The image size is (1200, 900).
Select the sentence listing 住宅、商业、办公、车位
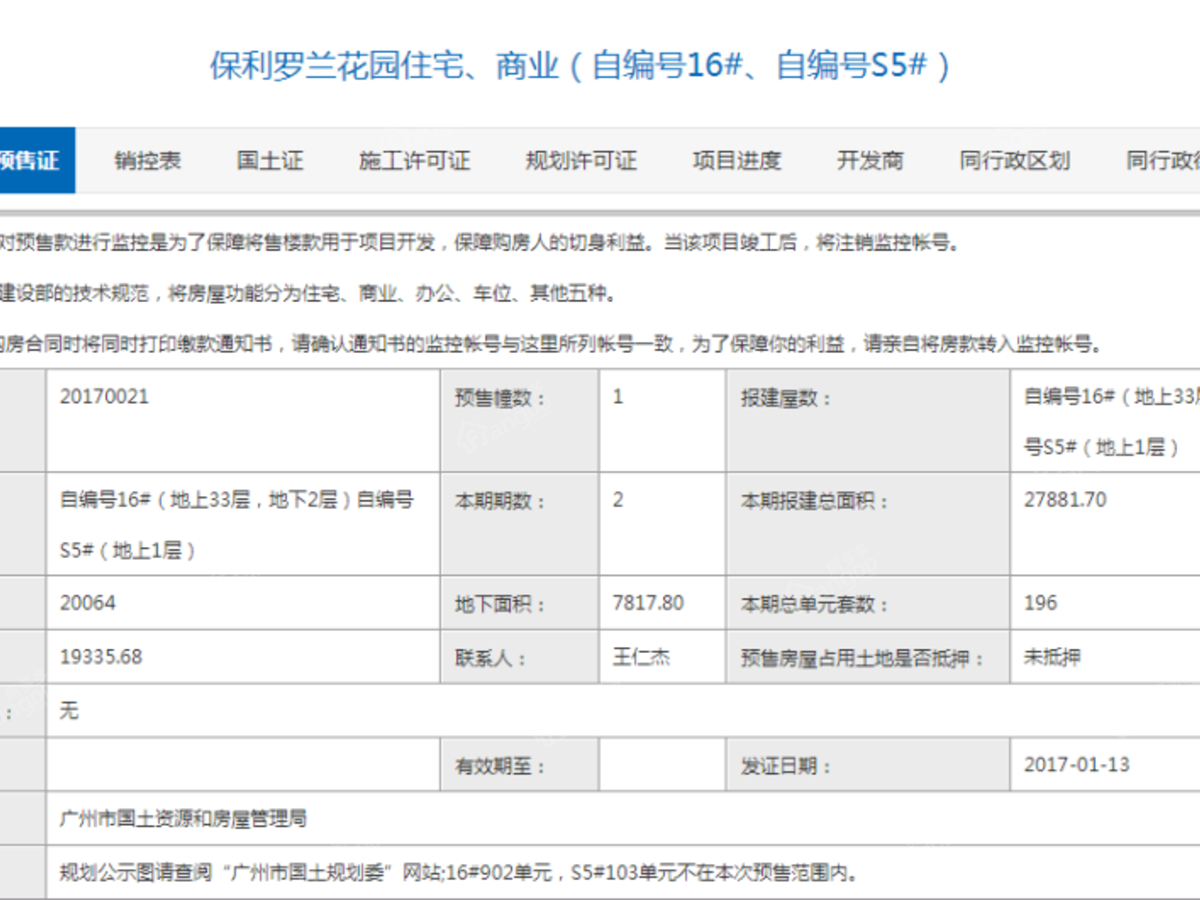coord(308,294)
